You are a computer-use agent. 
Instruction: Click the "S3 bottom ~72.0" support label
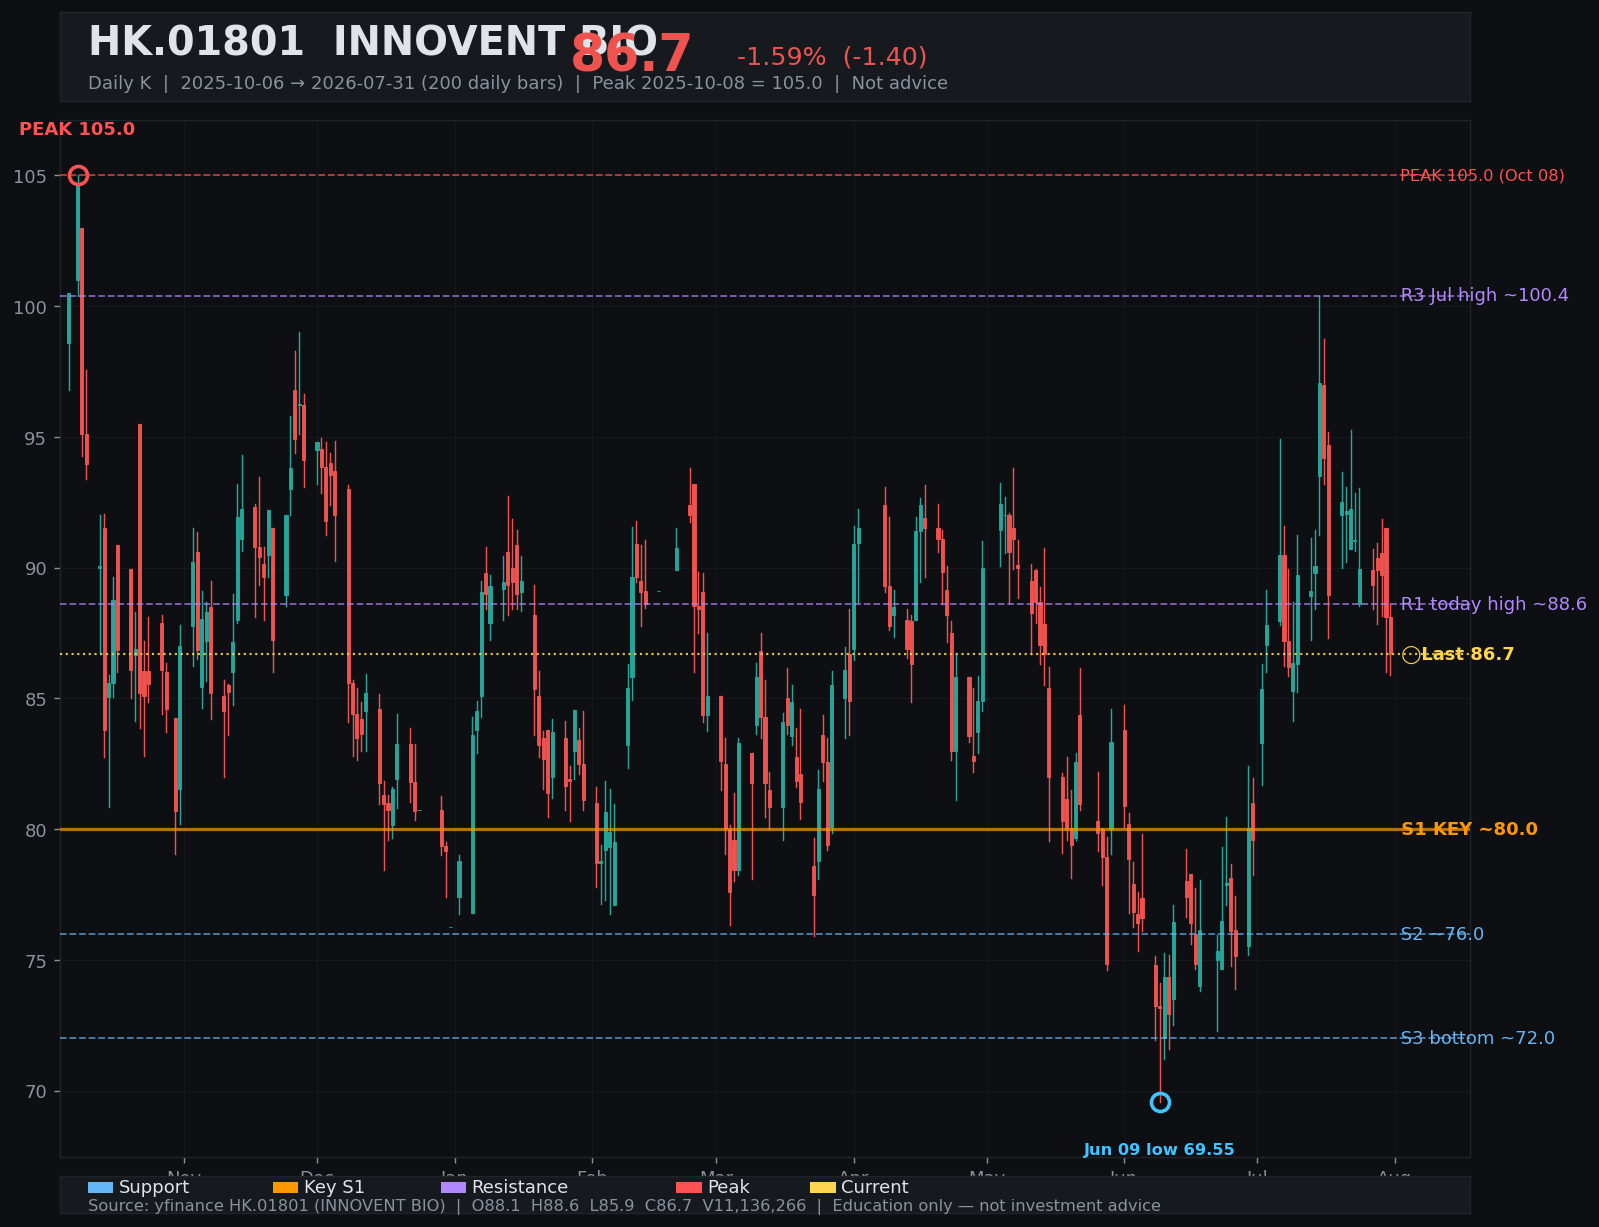tap(1477, 1038)
